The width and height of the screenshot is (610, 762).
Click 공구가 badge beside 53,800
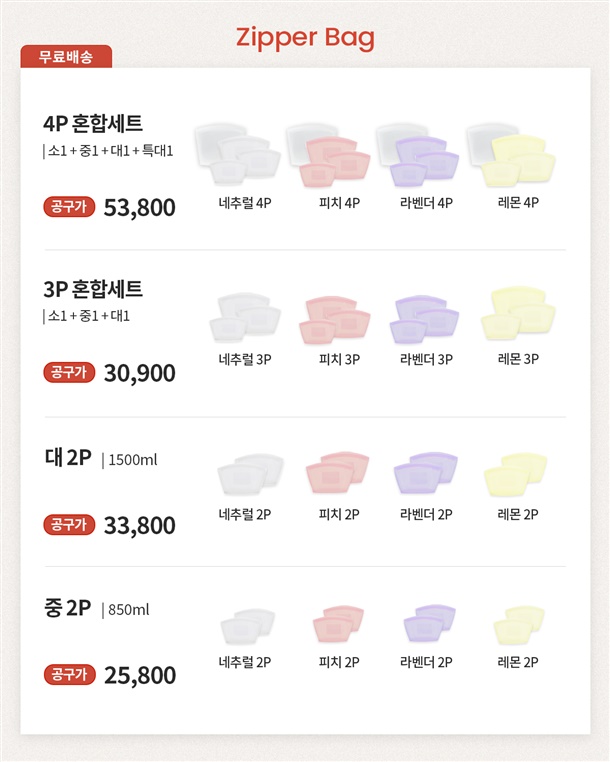point(69,207)
